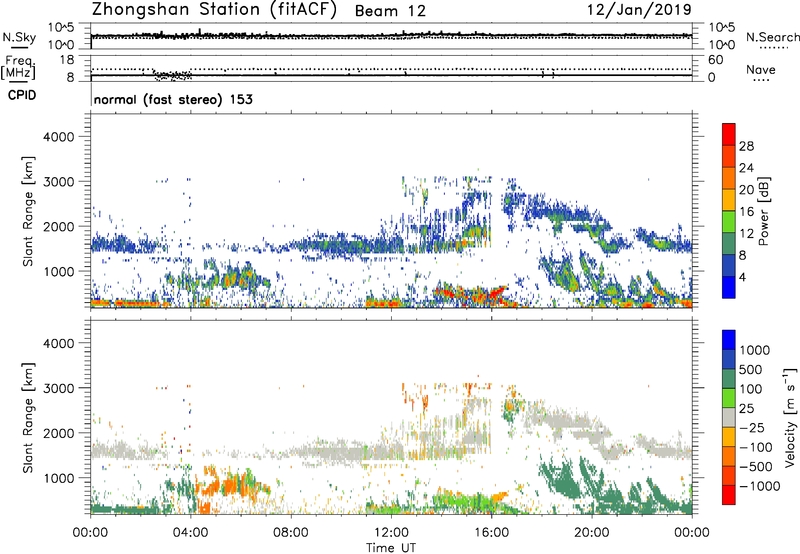Click the "08:00" time axis label
Screen dimensions: 800x554
pyautogui.click(x=291, y=533)
